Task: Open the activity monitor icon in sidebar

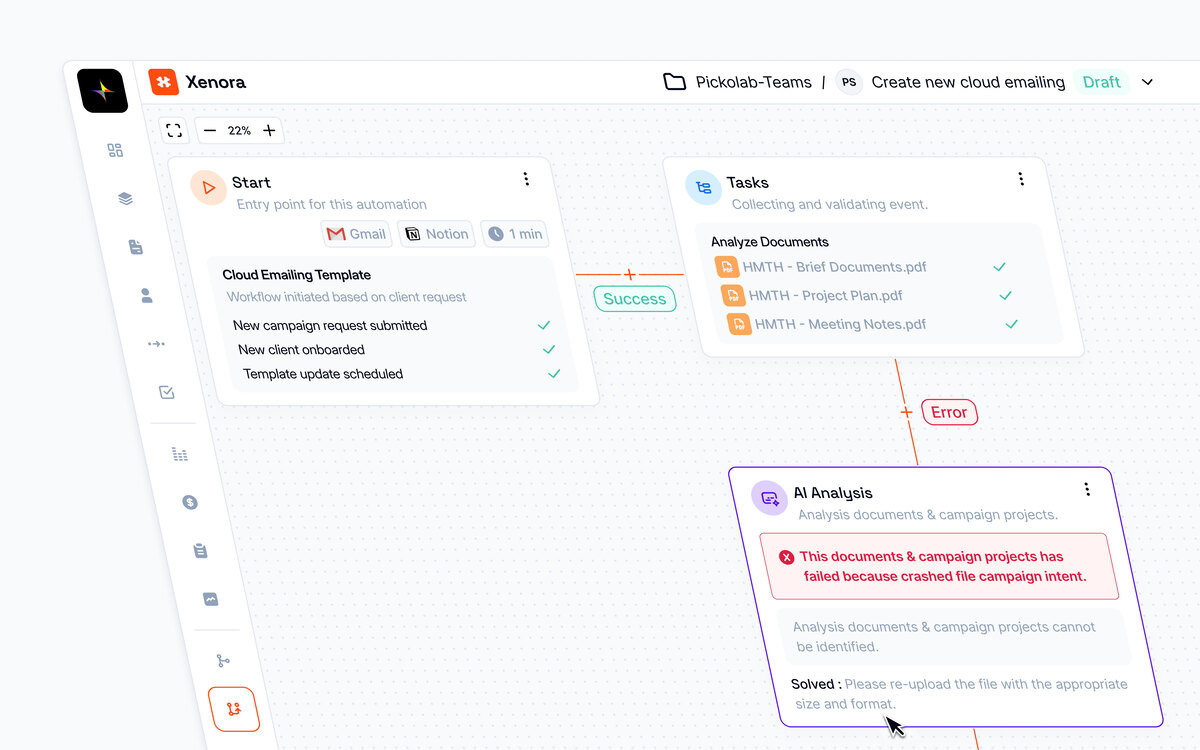Action: click(x=210, y=599)
